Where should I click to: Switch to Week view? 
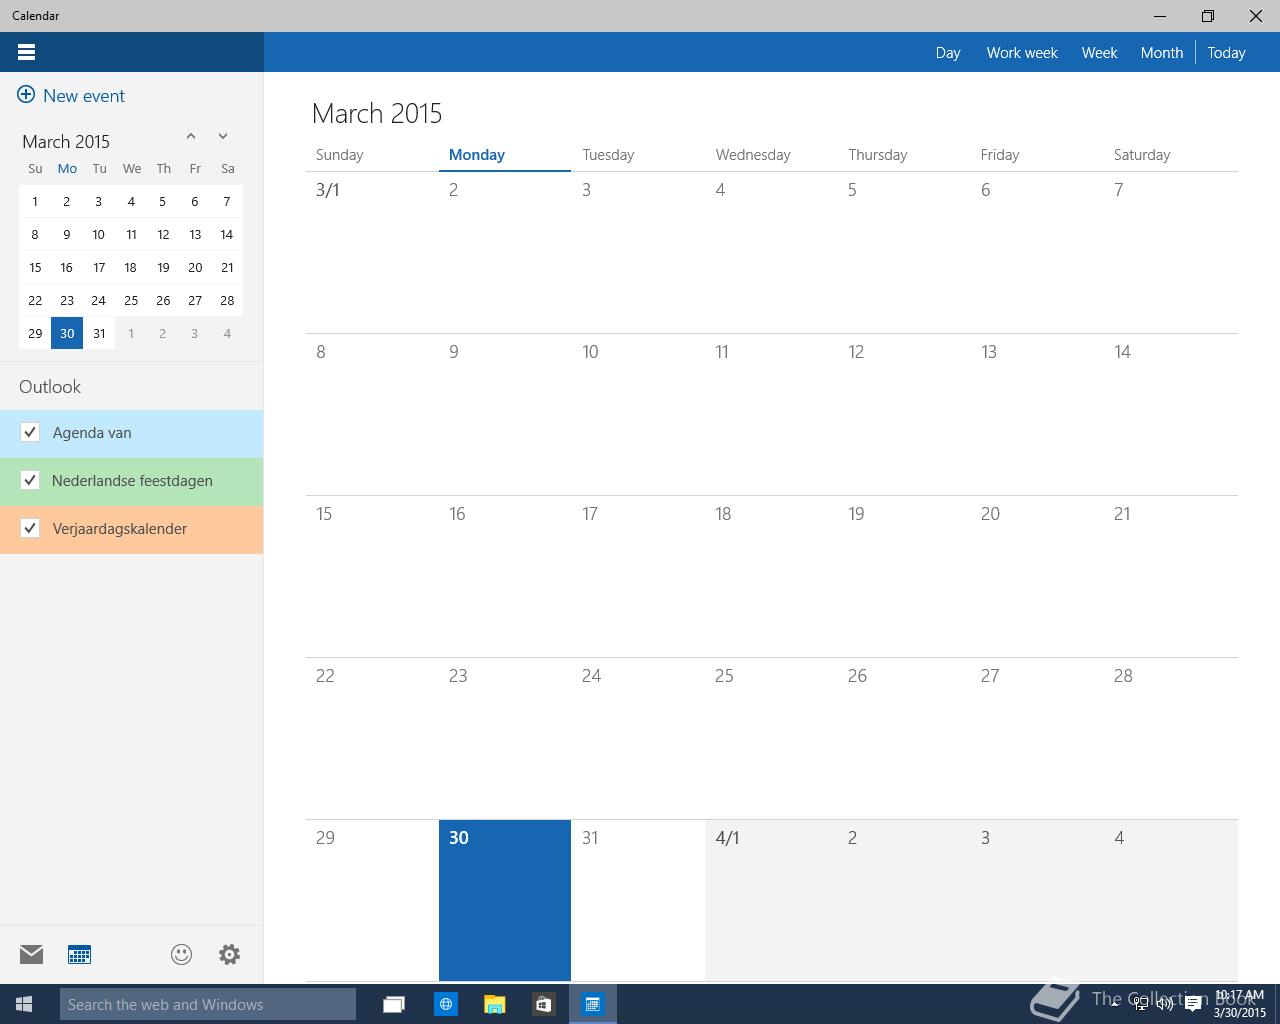tap(1099, 52)
